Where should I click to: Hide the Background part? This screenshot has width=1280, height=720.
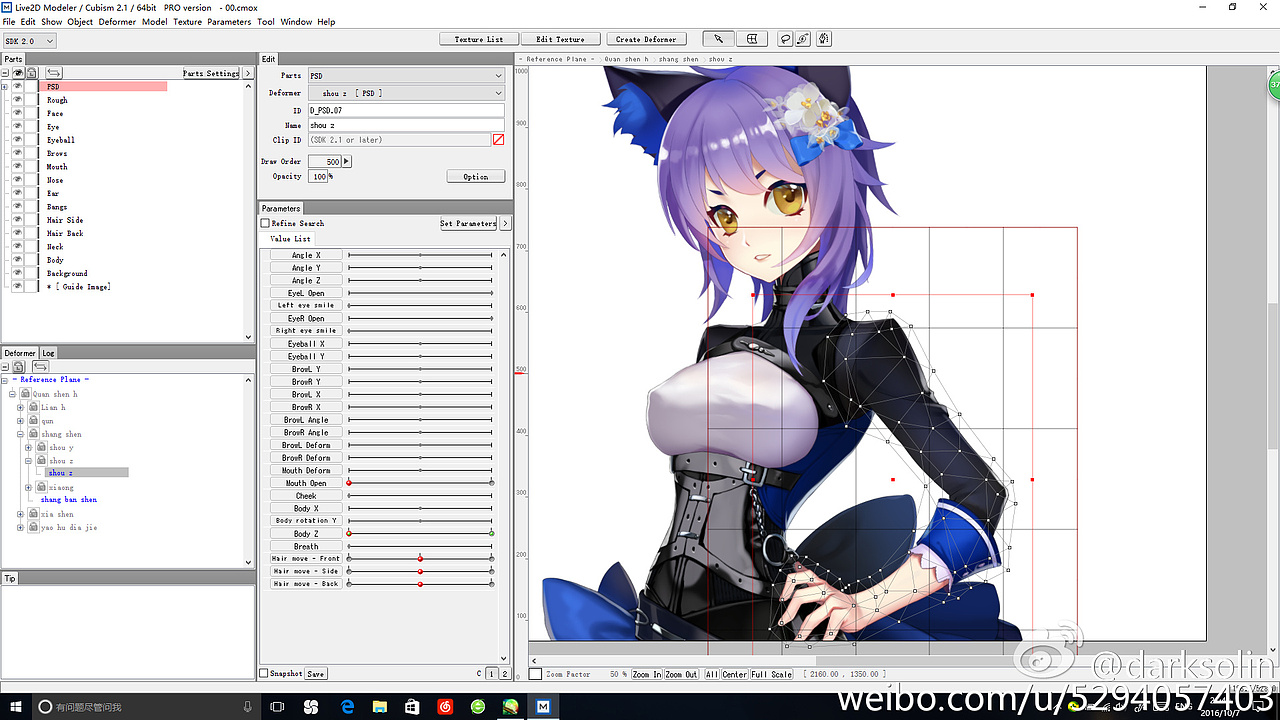click(18, 273)
